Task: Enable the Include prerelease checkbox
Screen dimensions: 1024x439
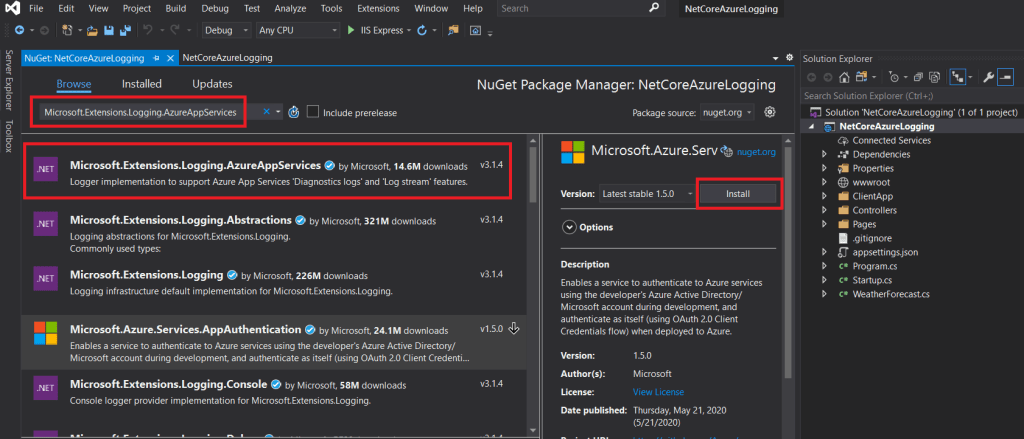Action: [313, 112]
